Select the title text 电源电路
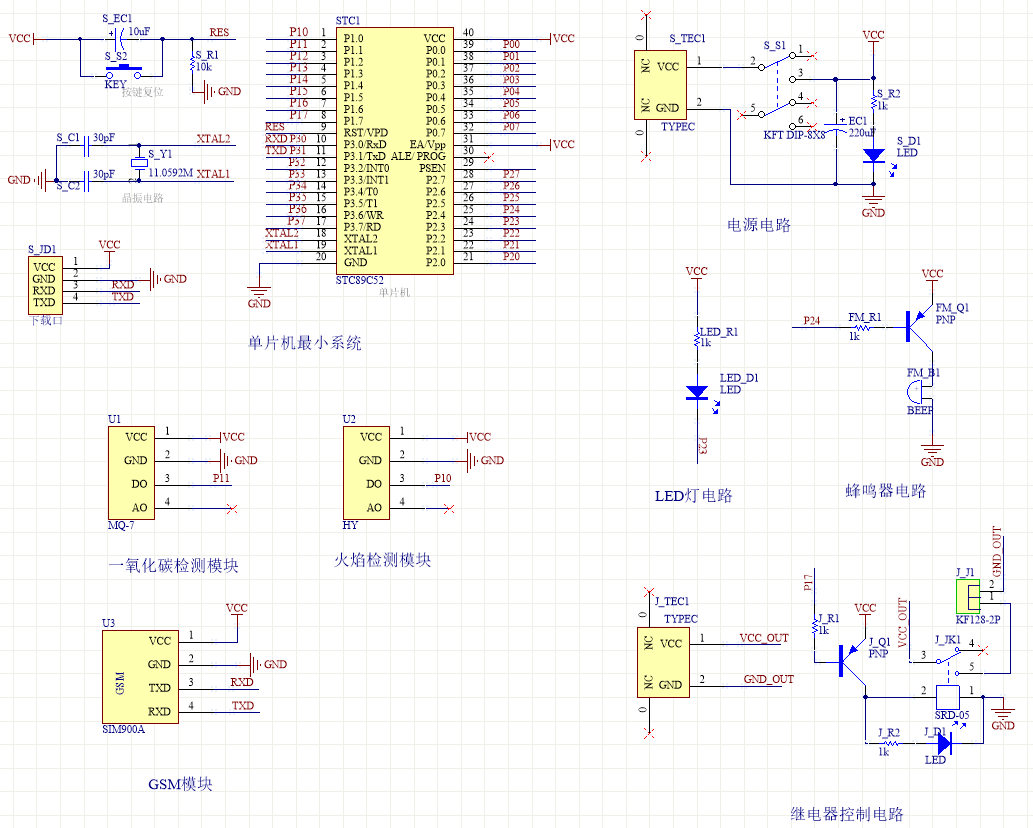The image size is (1033, 828). 759,225
